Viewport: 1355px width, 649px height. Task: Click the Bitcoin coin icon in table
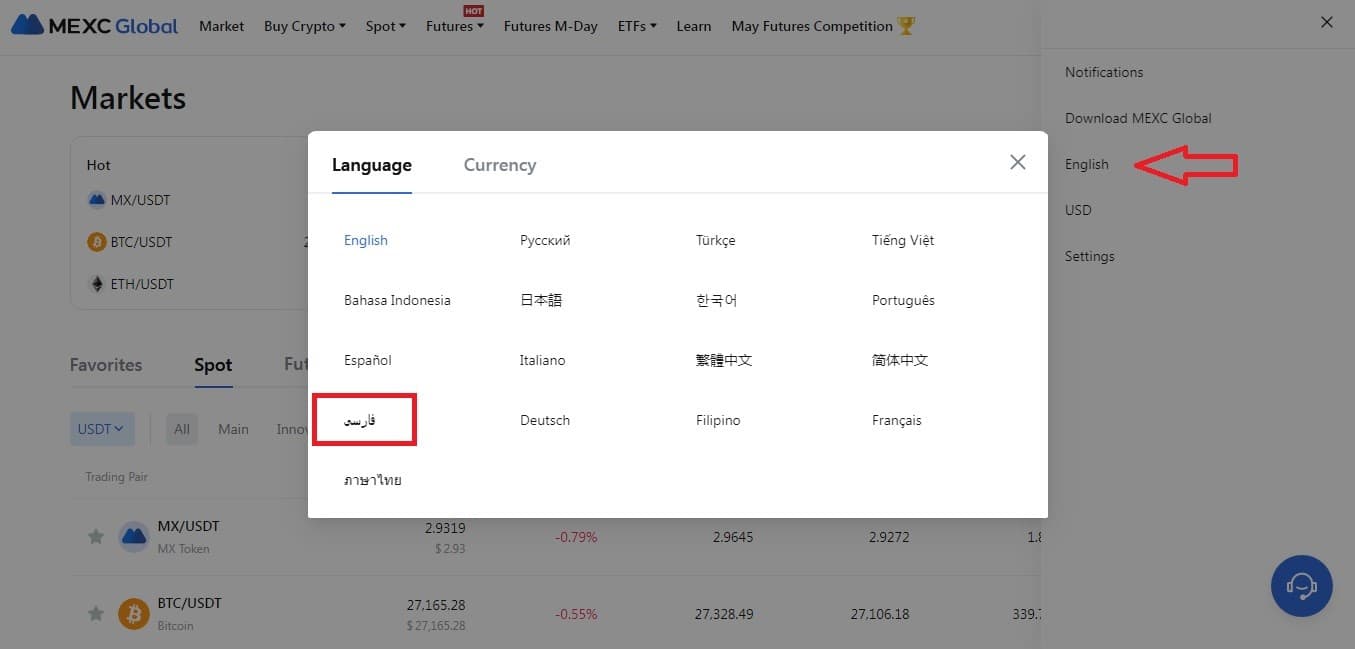(134, 613)
